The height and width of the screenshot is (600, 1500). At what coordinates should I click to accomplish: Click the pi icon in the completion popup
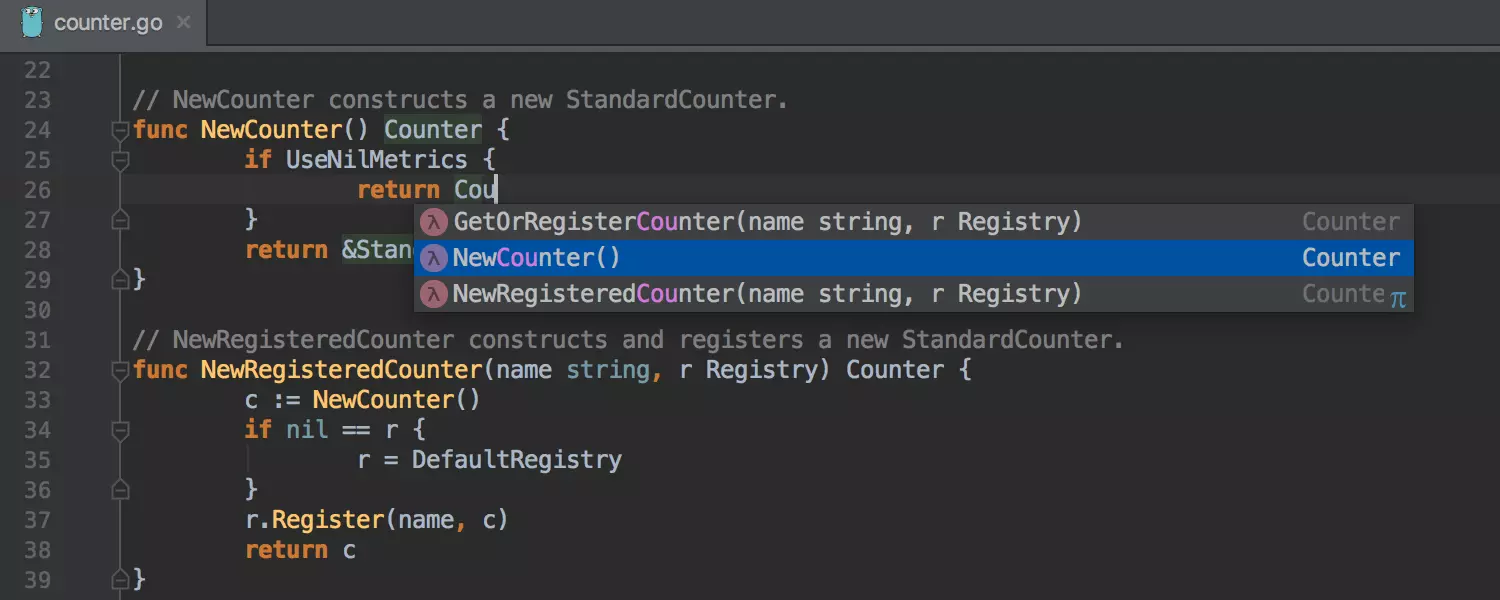click(1397, 298)
